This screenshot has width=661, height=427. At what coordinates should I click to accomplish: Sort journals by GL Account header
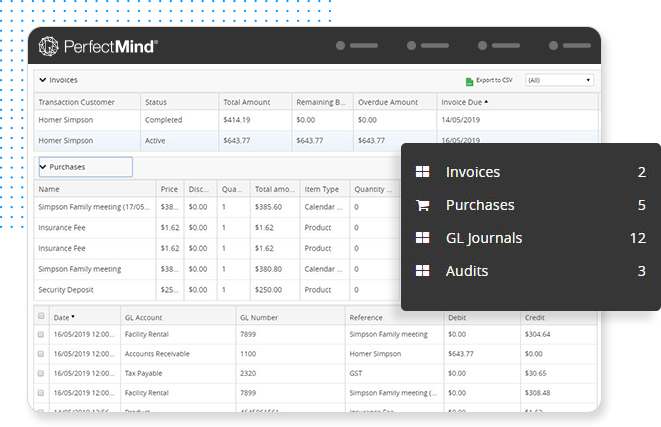click(143, 317)
